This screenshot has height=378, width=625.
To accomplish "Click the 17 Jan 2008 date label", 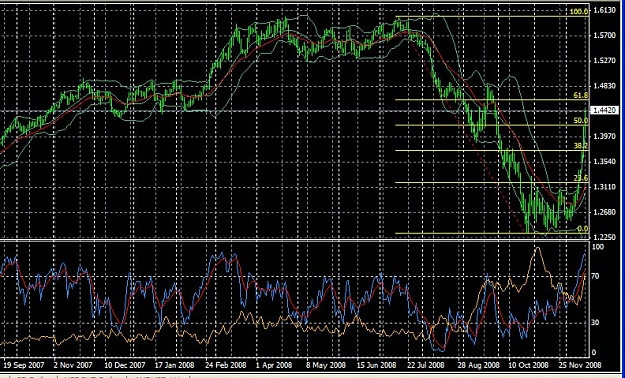I will point(174,365).
